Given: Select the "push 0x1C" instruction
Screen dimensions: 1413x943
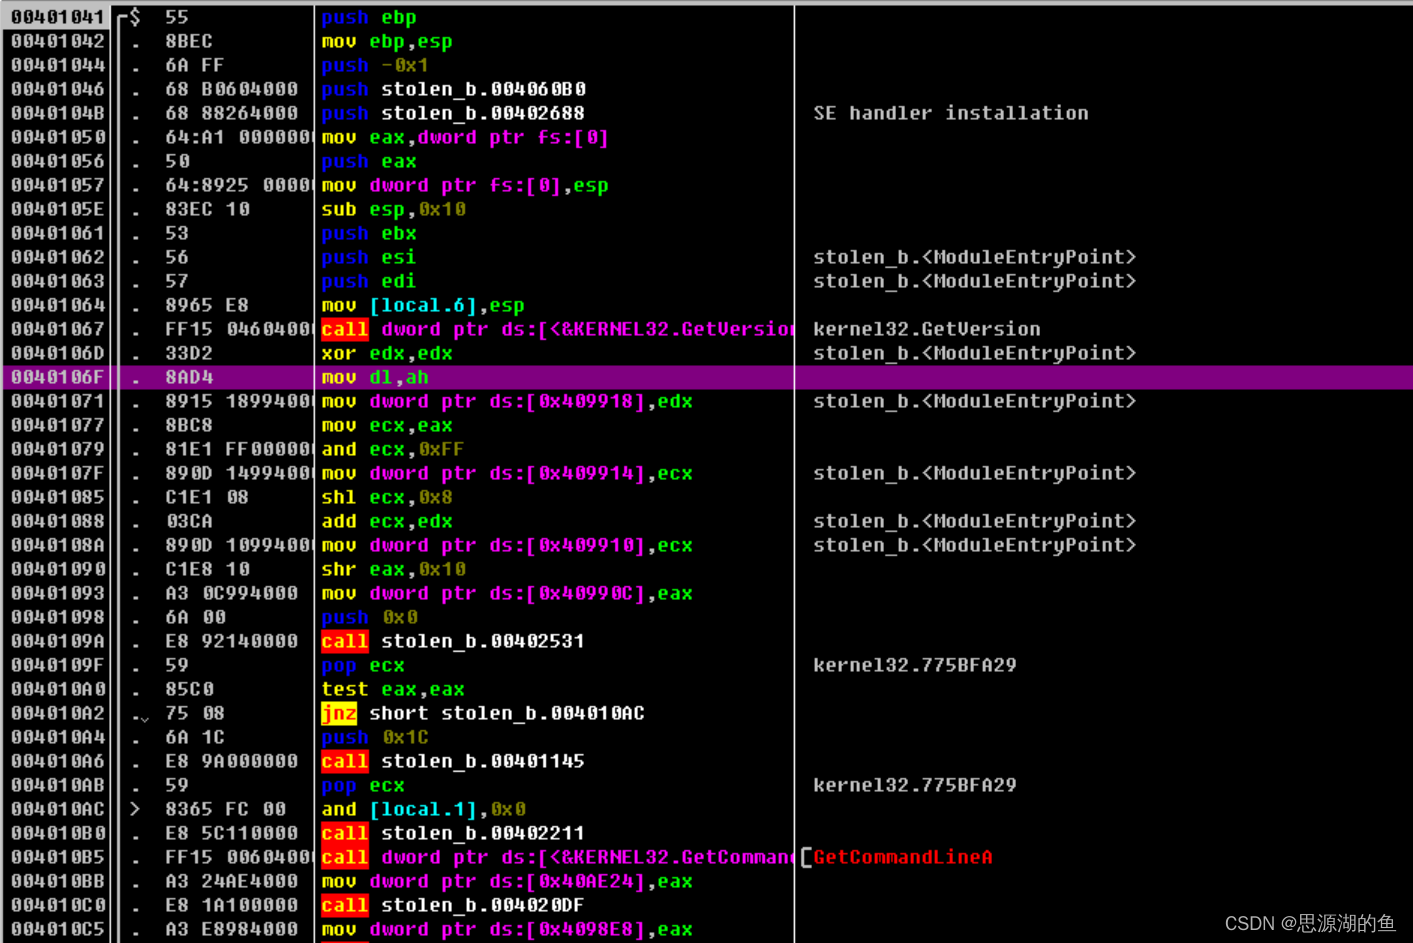Looking at the screenshot, I should [375, 737].
